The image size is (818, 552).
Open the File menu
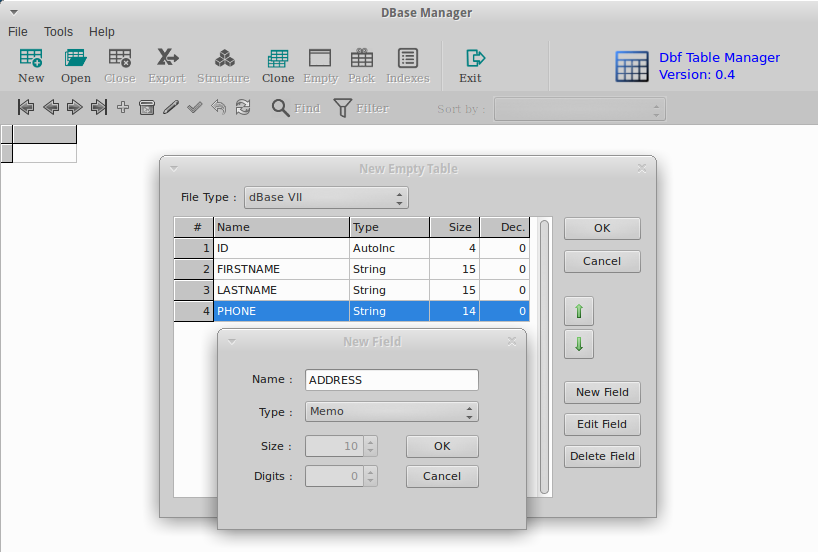pyautogui.click(x=18, y=32)
